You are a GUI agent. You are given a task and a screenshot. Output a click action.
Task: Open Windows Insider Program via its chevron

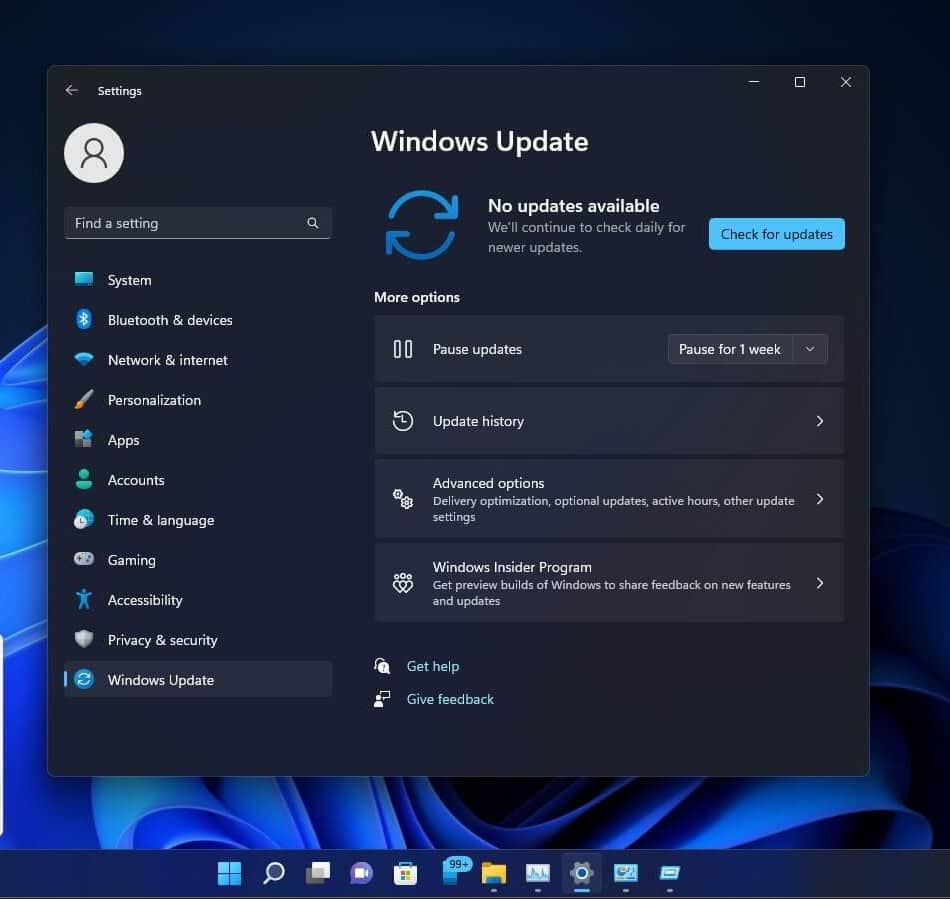coord(820,583)
